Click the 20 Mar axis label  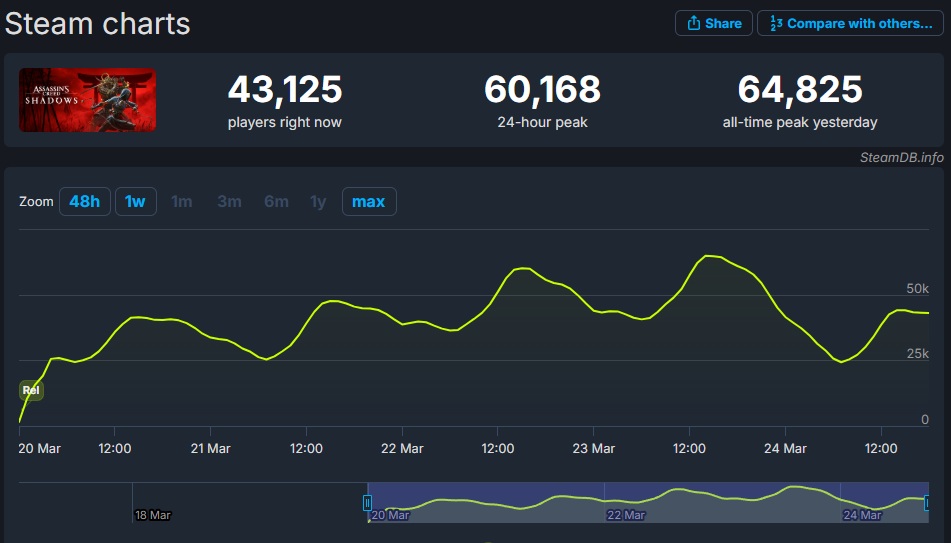point(39,448)
